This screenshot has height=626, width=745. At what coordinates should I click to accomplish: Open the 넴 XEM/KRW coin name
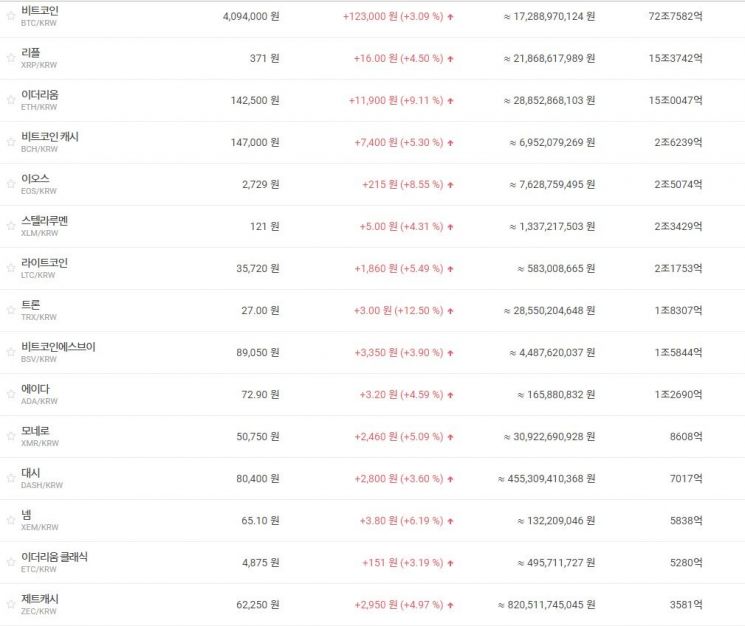click(39, 520)
